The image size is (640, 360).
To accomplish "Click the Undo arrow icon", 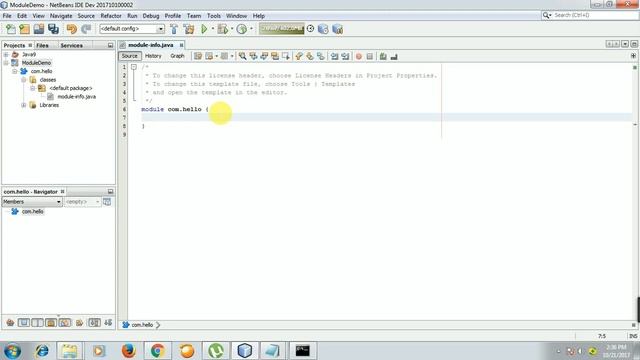I will click(x=72, y=29).
